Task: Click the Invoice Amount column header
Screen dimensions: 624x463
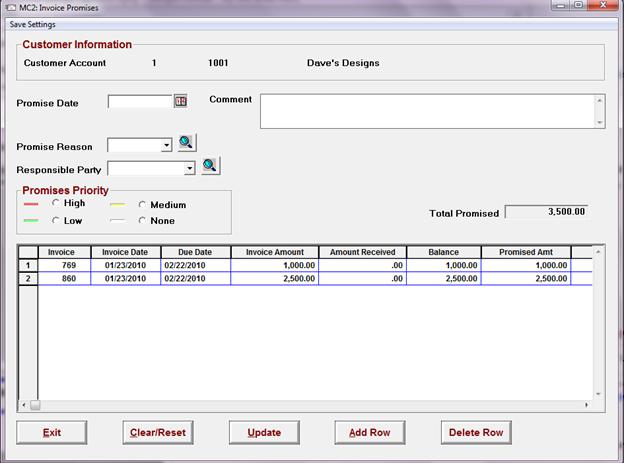Action: (x=275, y=252)
